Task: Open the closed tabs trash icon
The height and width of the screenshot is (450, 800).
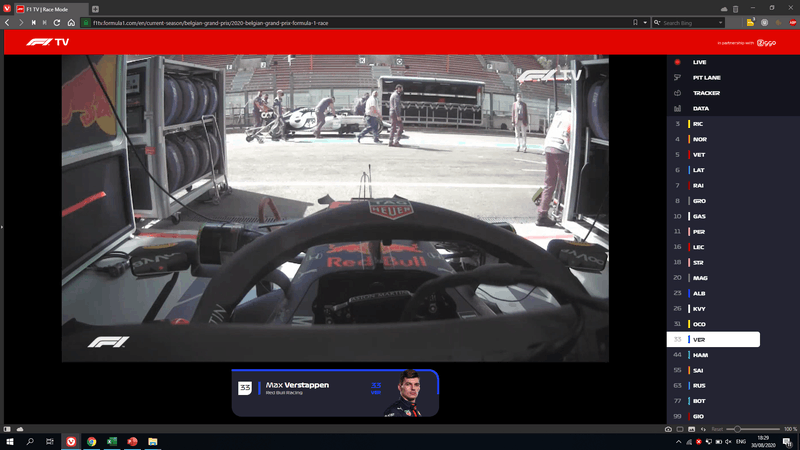Action: (736, 9)
